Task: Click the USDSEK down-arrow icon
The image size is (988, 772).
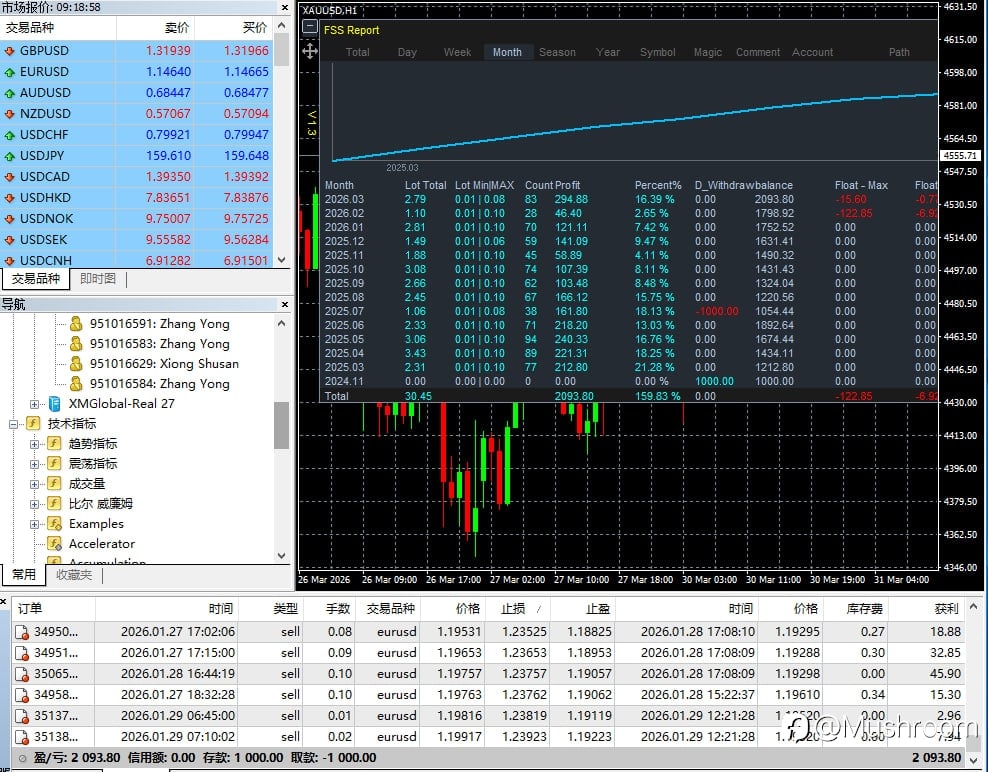Action: tap(9, 240)
